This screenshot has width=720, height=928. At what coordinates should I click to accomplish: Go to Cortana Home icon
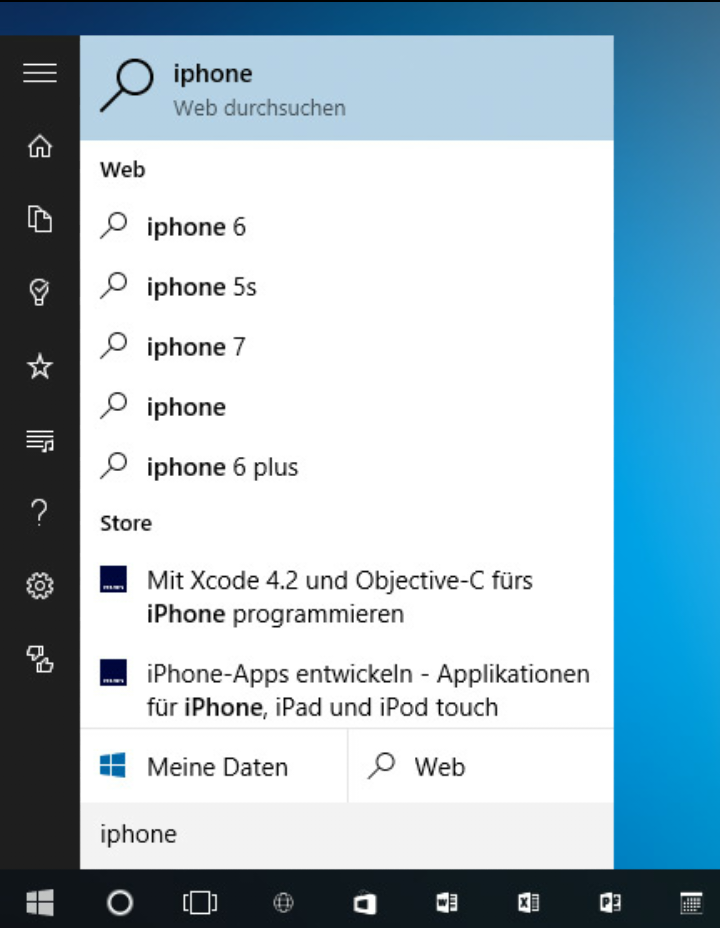click(40, 146)
